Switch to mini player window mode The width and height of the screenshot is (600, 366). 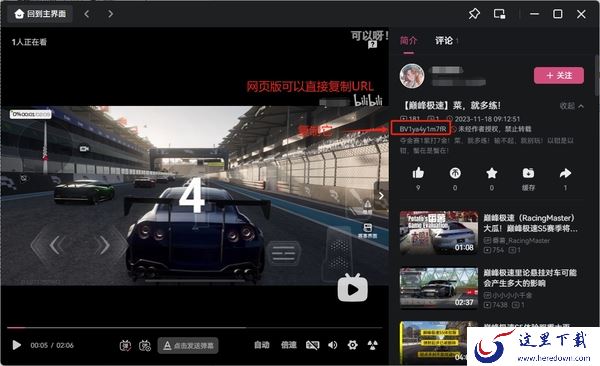pyautogui.click(x=499, y=14)
